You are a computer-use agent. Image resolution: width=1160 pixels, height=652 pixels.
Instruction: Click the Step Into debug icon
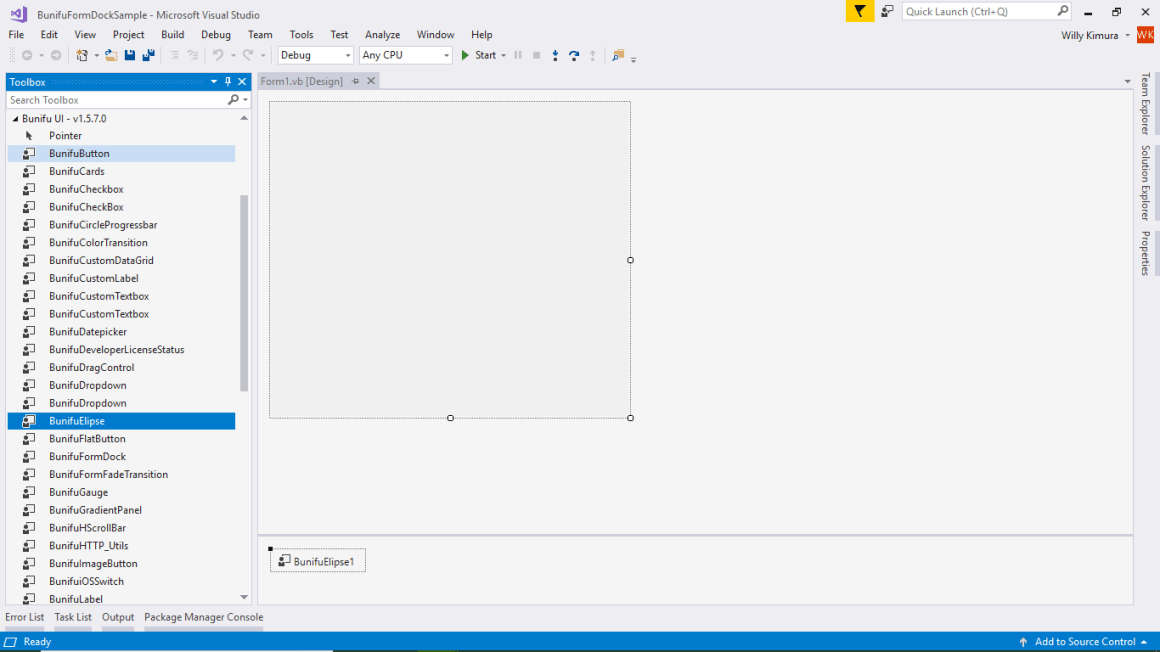tap(555, 56)
